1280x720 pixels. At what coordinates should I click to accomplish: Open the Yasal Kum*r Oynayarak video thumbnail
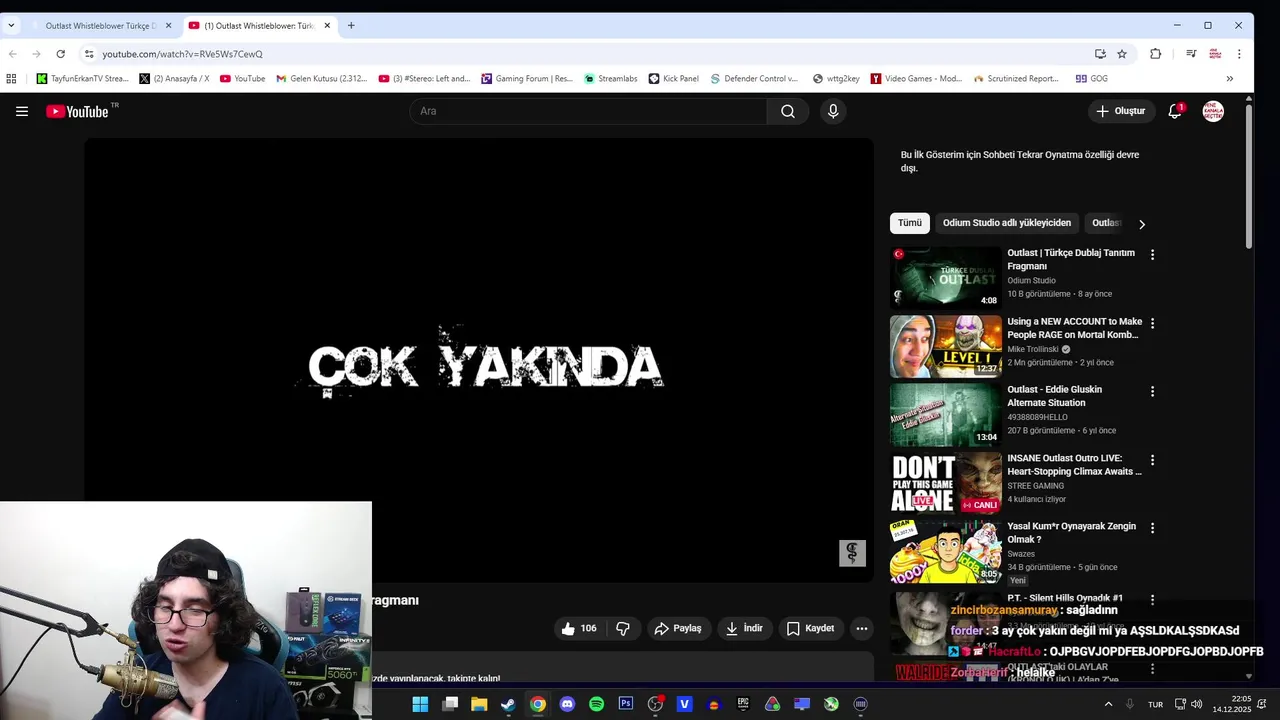point(946,551)
